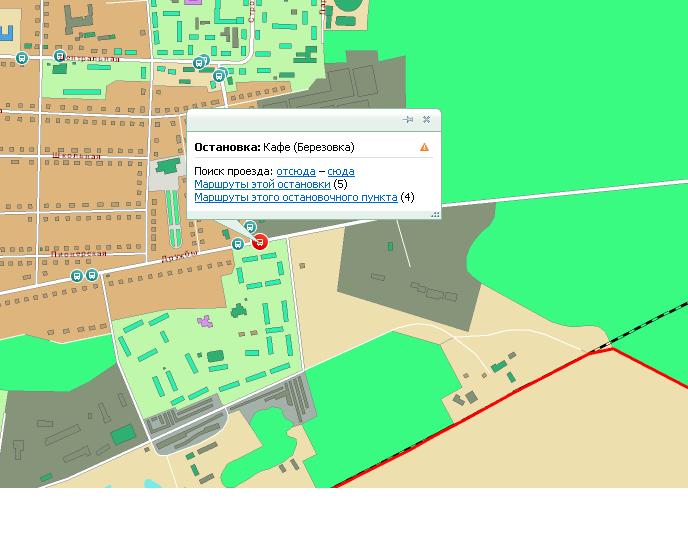Screen dimensions: 688x551
Task: Click the orange warning triangle icon
Action: coord(424,148)
